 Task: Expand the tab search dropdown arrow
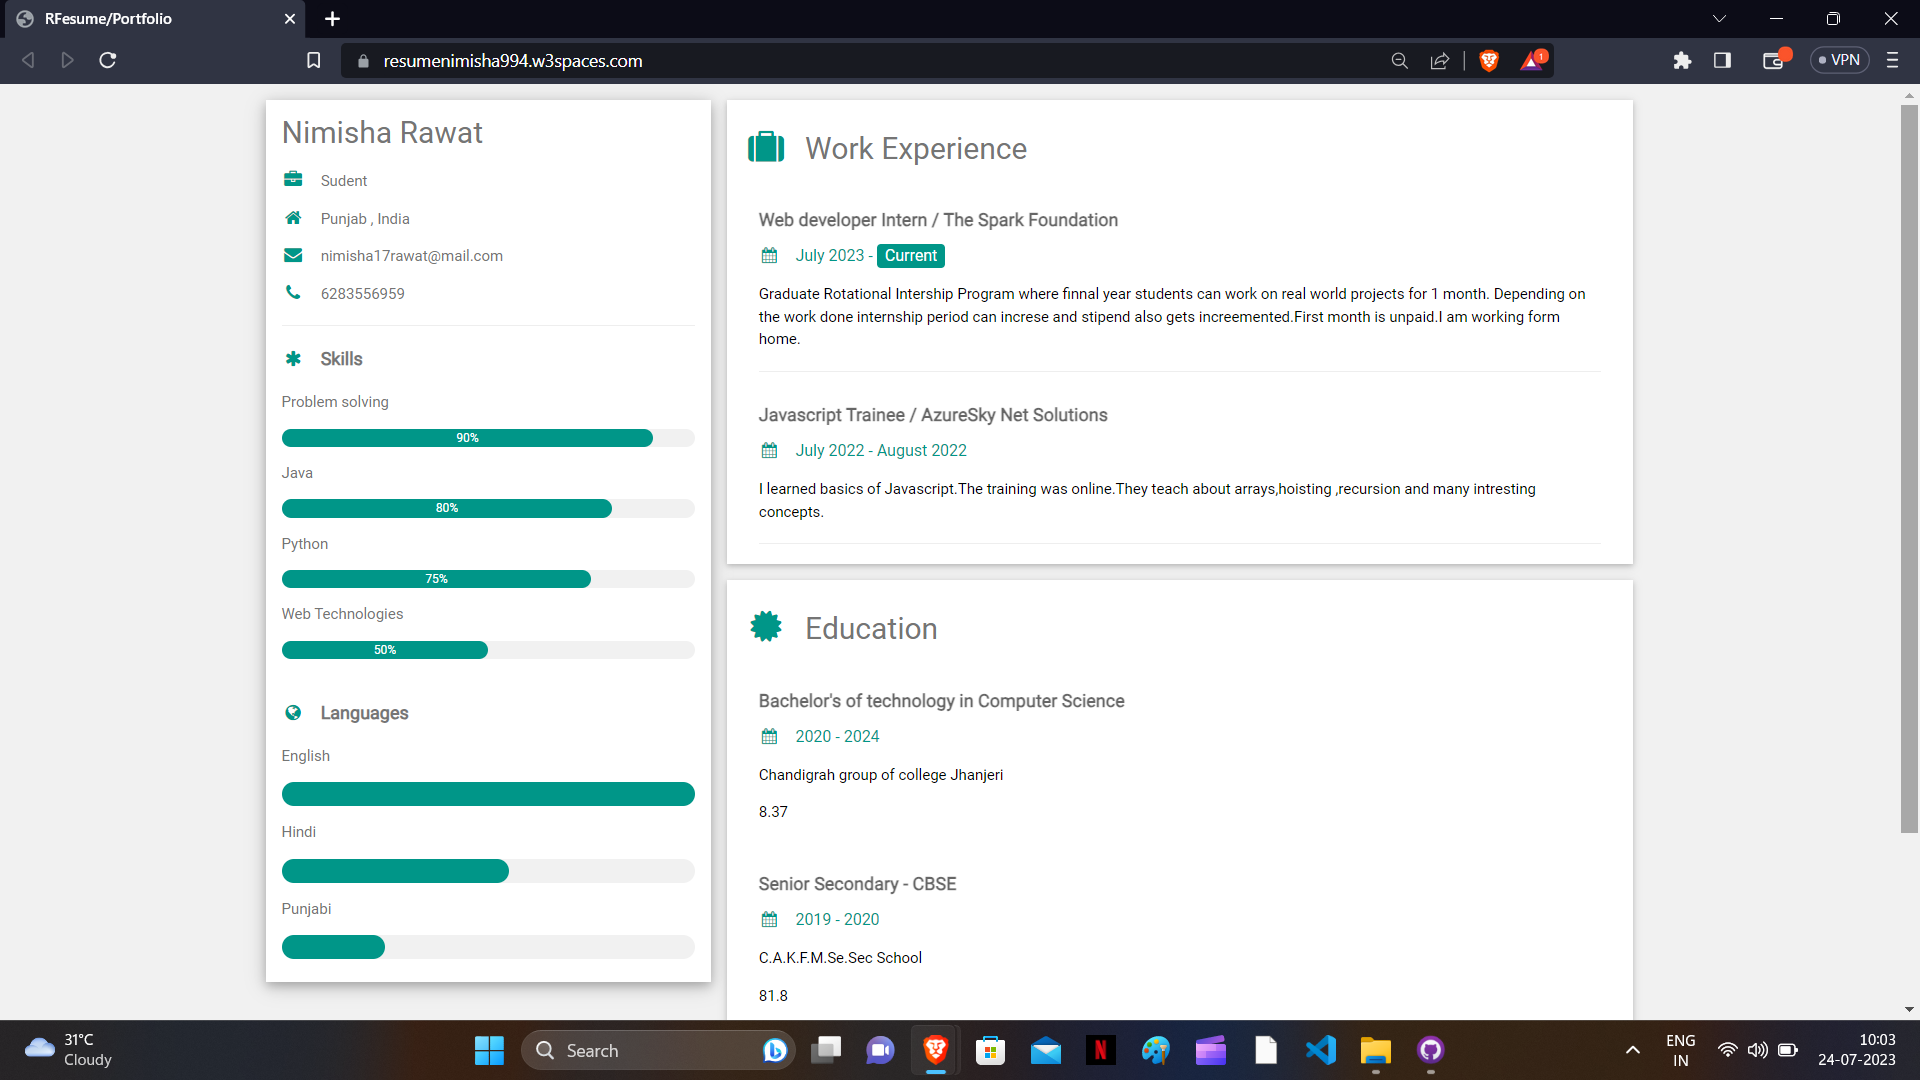(x=1719, y=18)
